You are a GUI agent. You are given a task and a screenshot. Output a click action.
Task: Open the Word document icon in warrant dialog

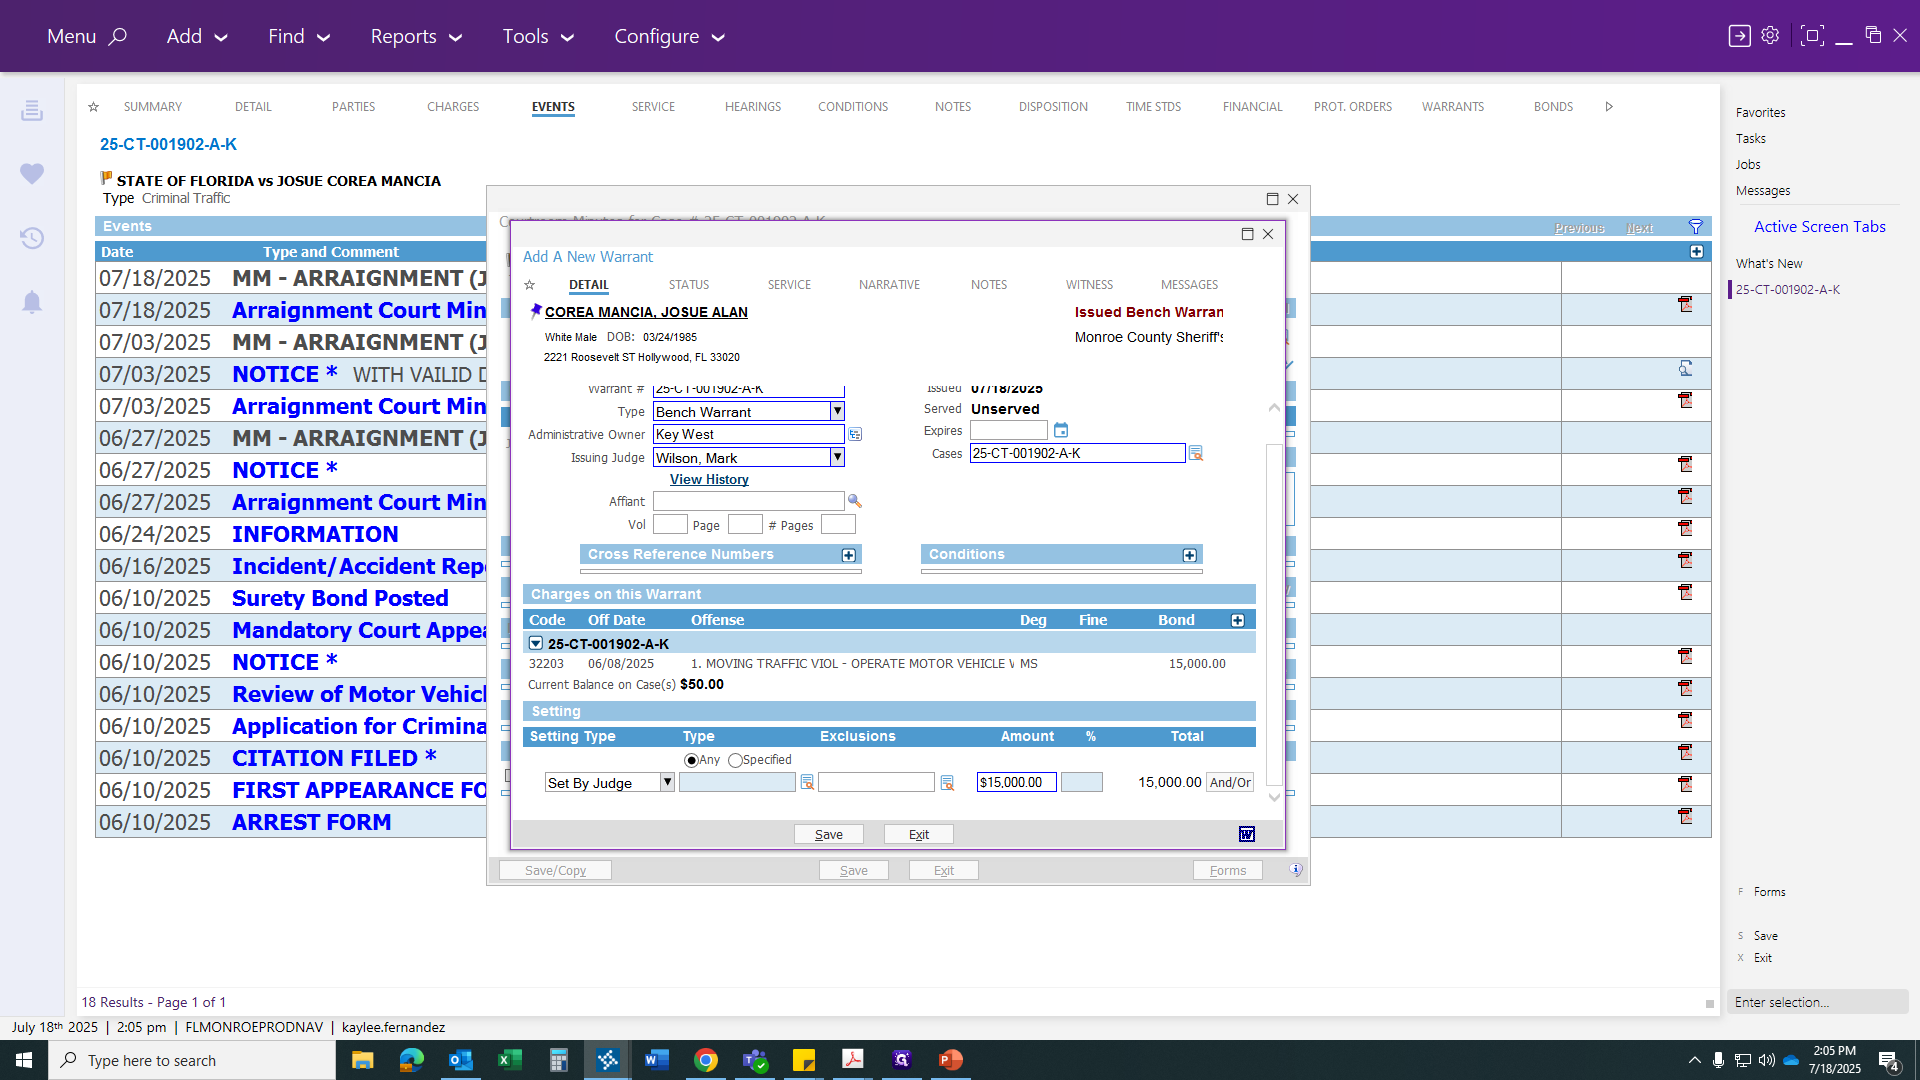point(1247,834)
